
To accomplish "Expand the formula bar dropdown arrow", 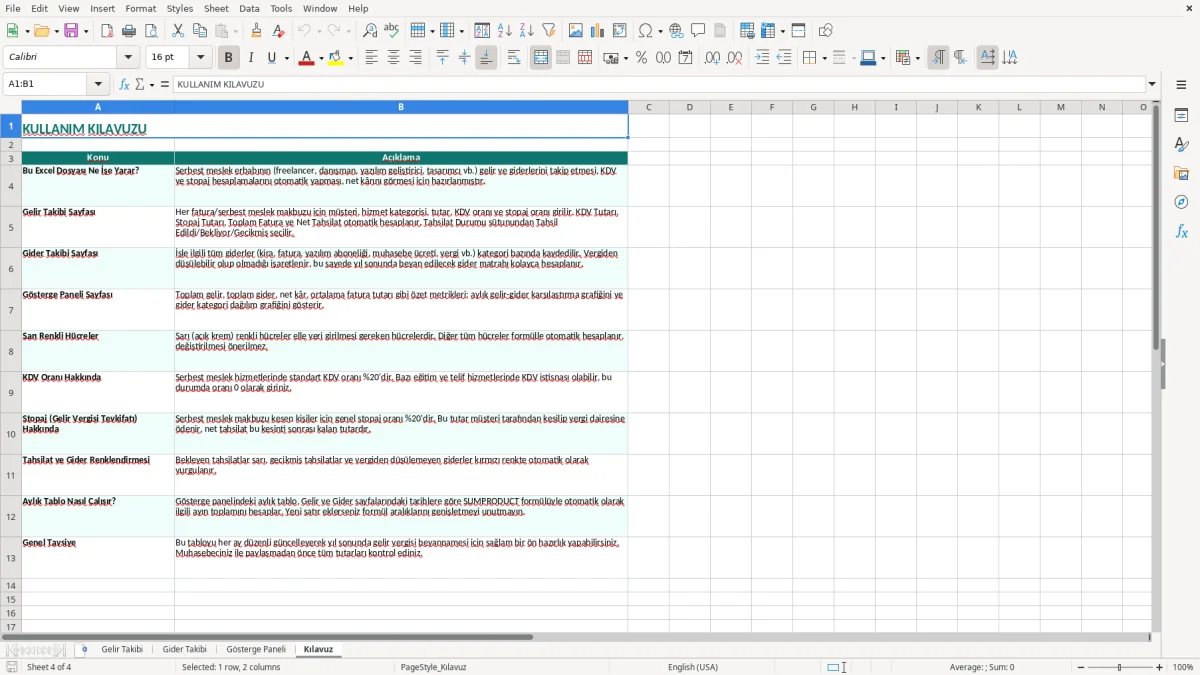I will 1152,84.
